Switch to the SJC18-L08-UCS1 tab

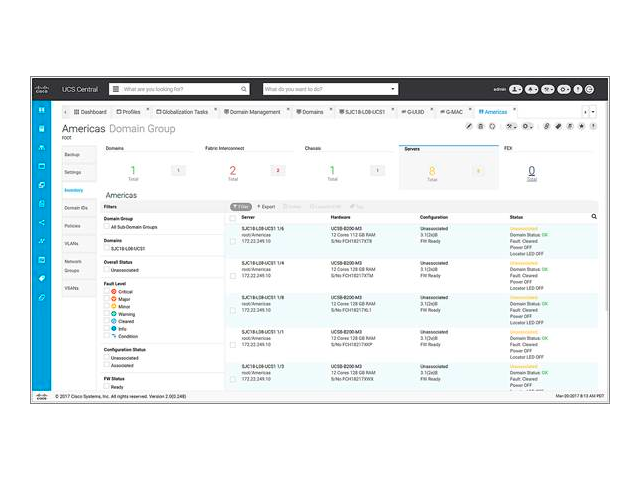(x=362, y=112)
